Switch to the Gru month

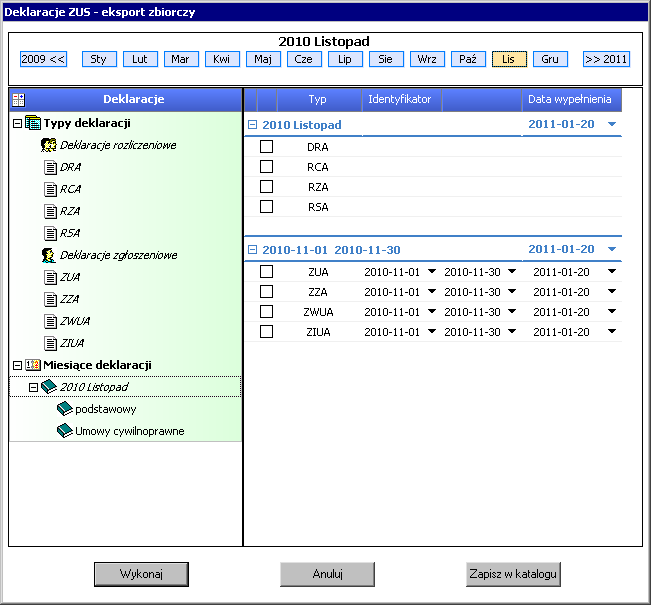[550, 59]
